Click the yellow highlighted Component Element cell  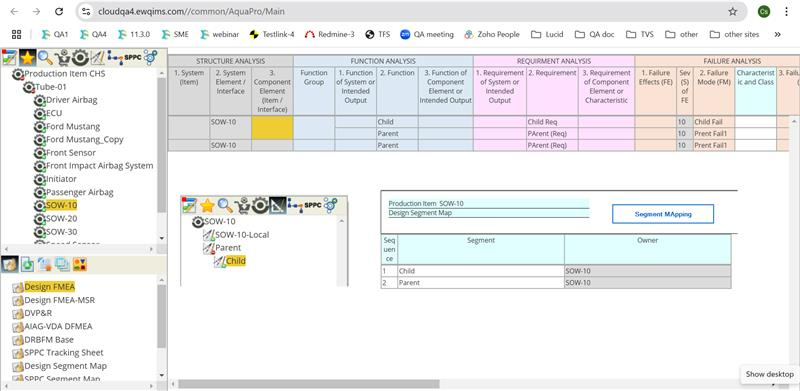272,128
